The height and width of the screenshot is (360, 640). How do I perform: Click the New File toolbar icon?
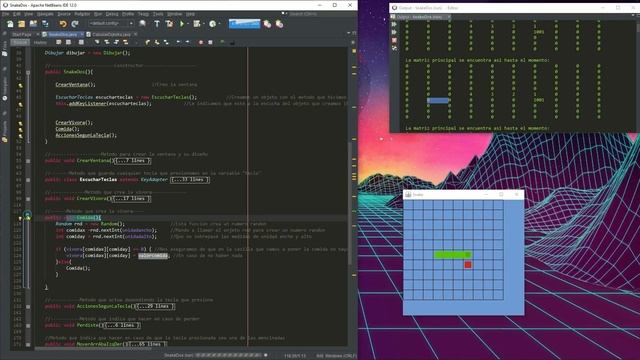point(10,24)
